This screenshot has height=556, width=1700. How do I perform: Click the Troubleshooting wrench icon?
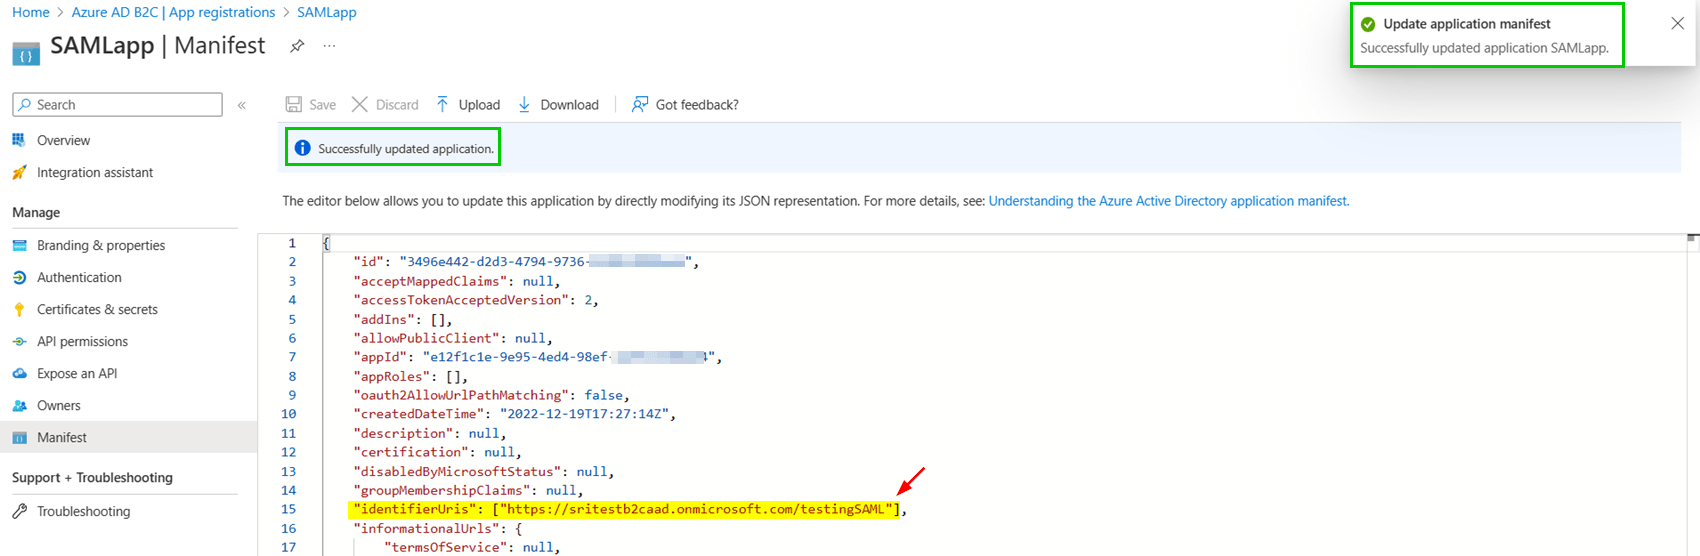pos(19,511)
